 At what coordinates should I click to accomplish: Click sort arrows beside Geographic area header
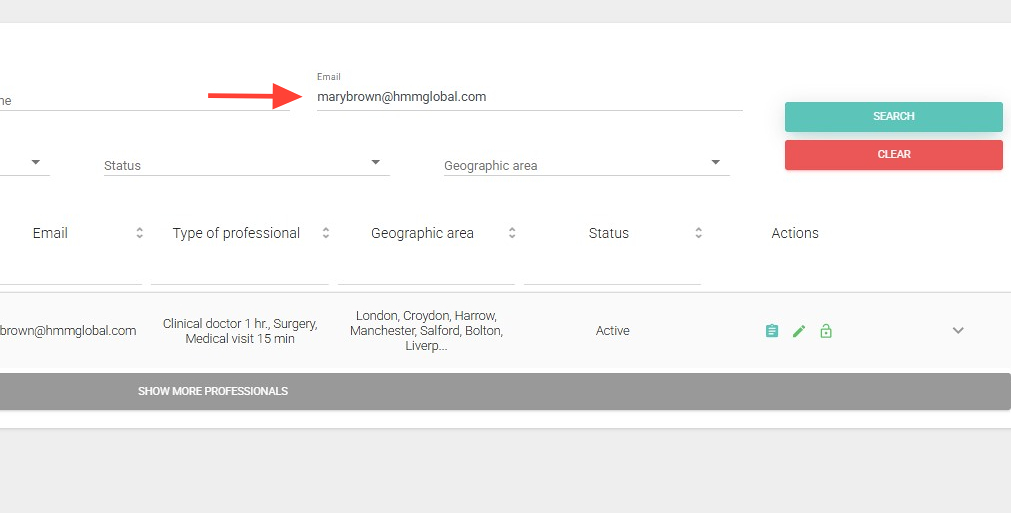pos(512,233)
